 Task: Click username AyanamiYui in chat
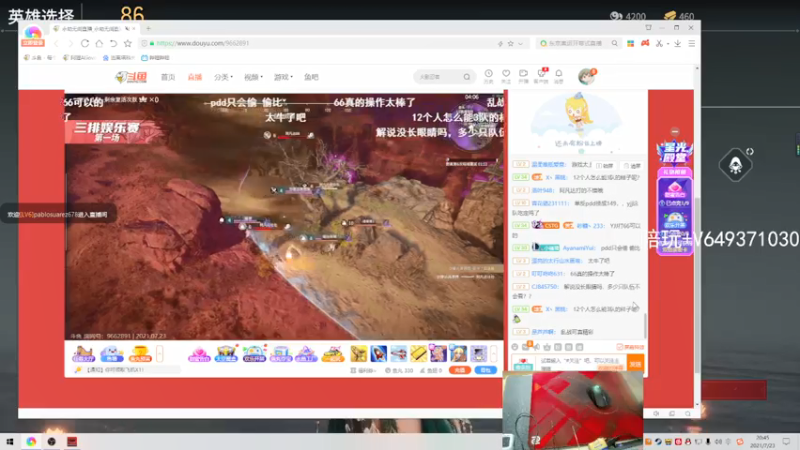[579, 248]
